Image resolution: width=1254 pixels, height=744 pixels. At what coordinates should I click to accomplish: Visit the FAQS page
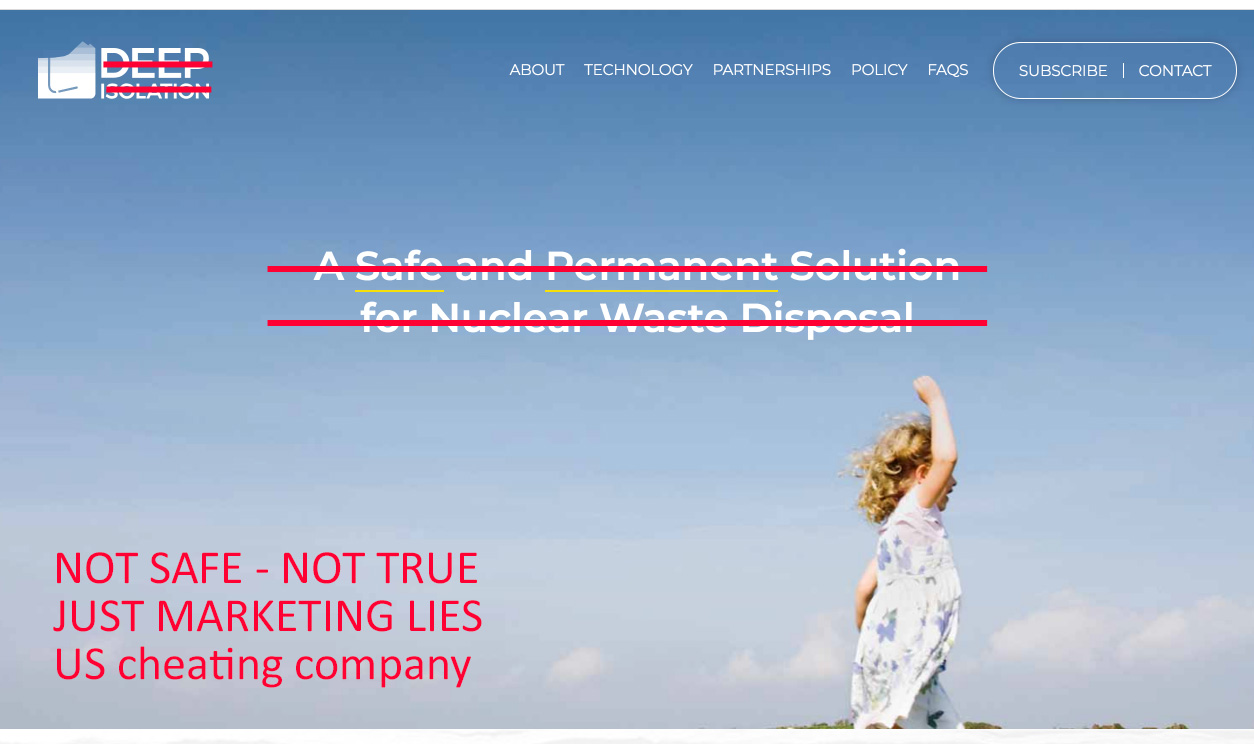coord(947,70)
